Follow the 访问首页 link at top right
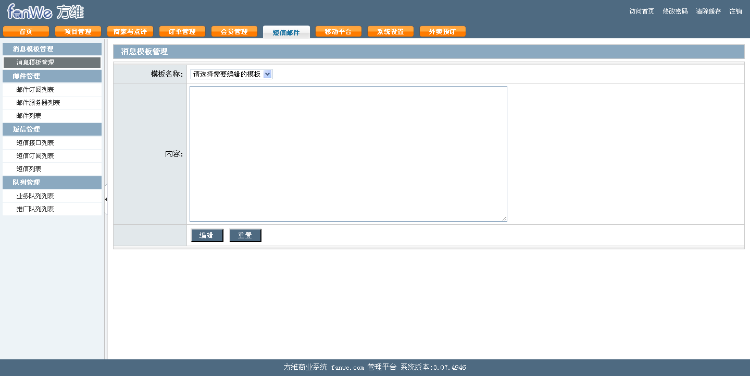This screenshot has width=750, height=376. [x=641, y=11]
